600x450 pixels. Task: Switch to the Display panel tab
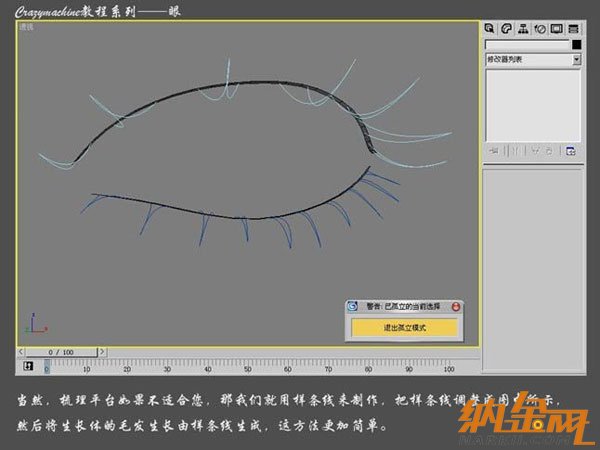(x=556, y=29)
